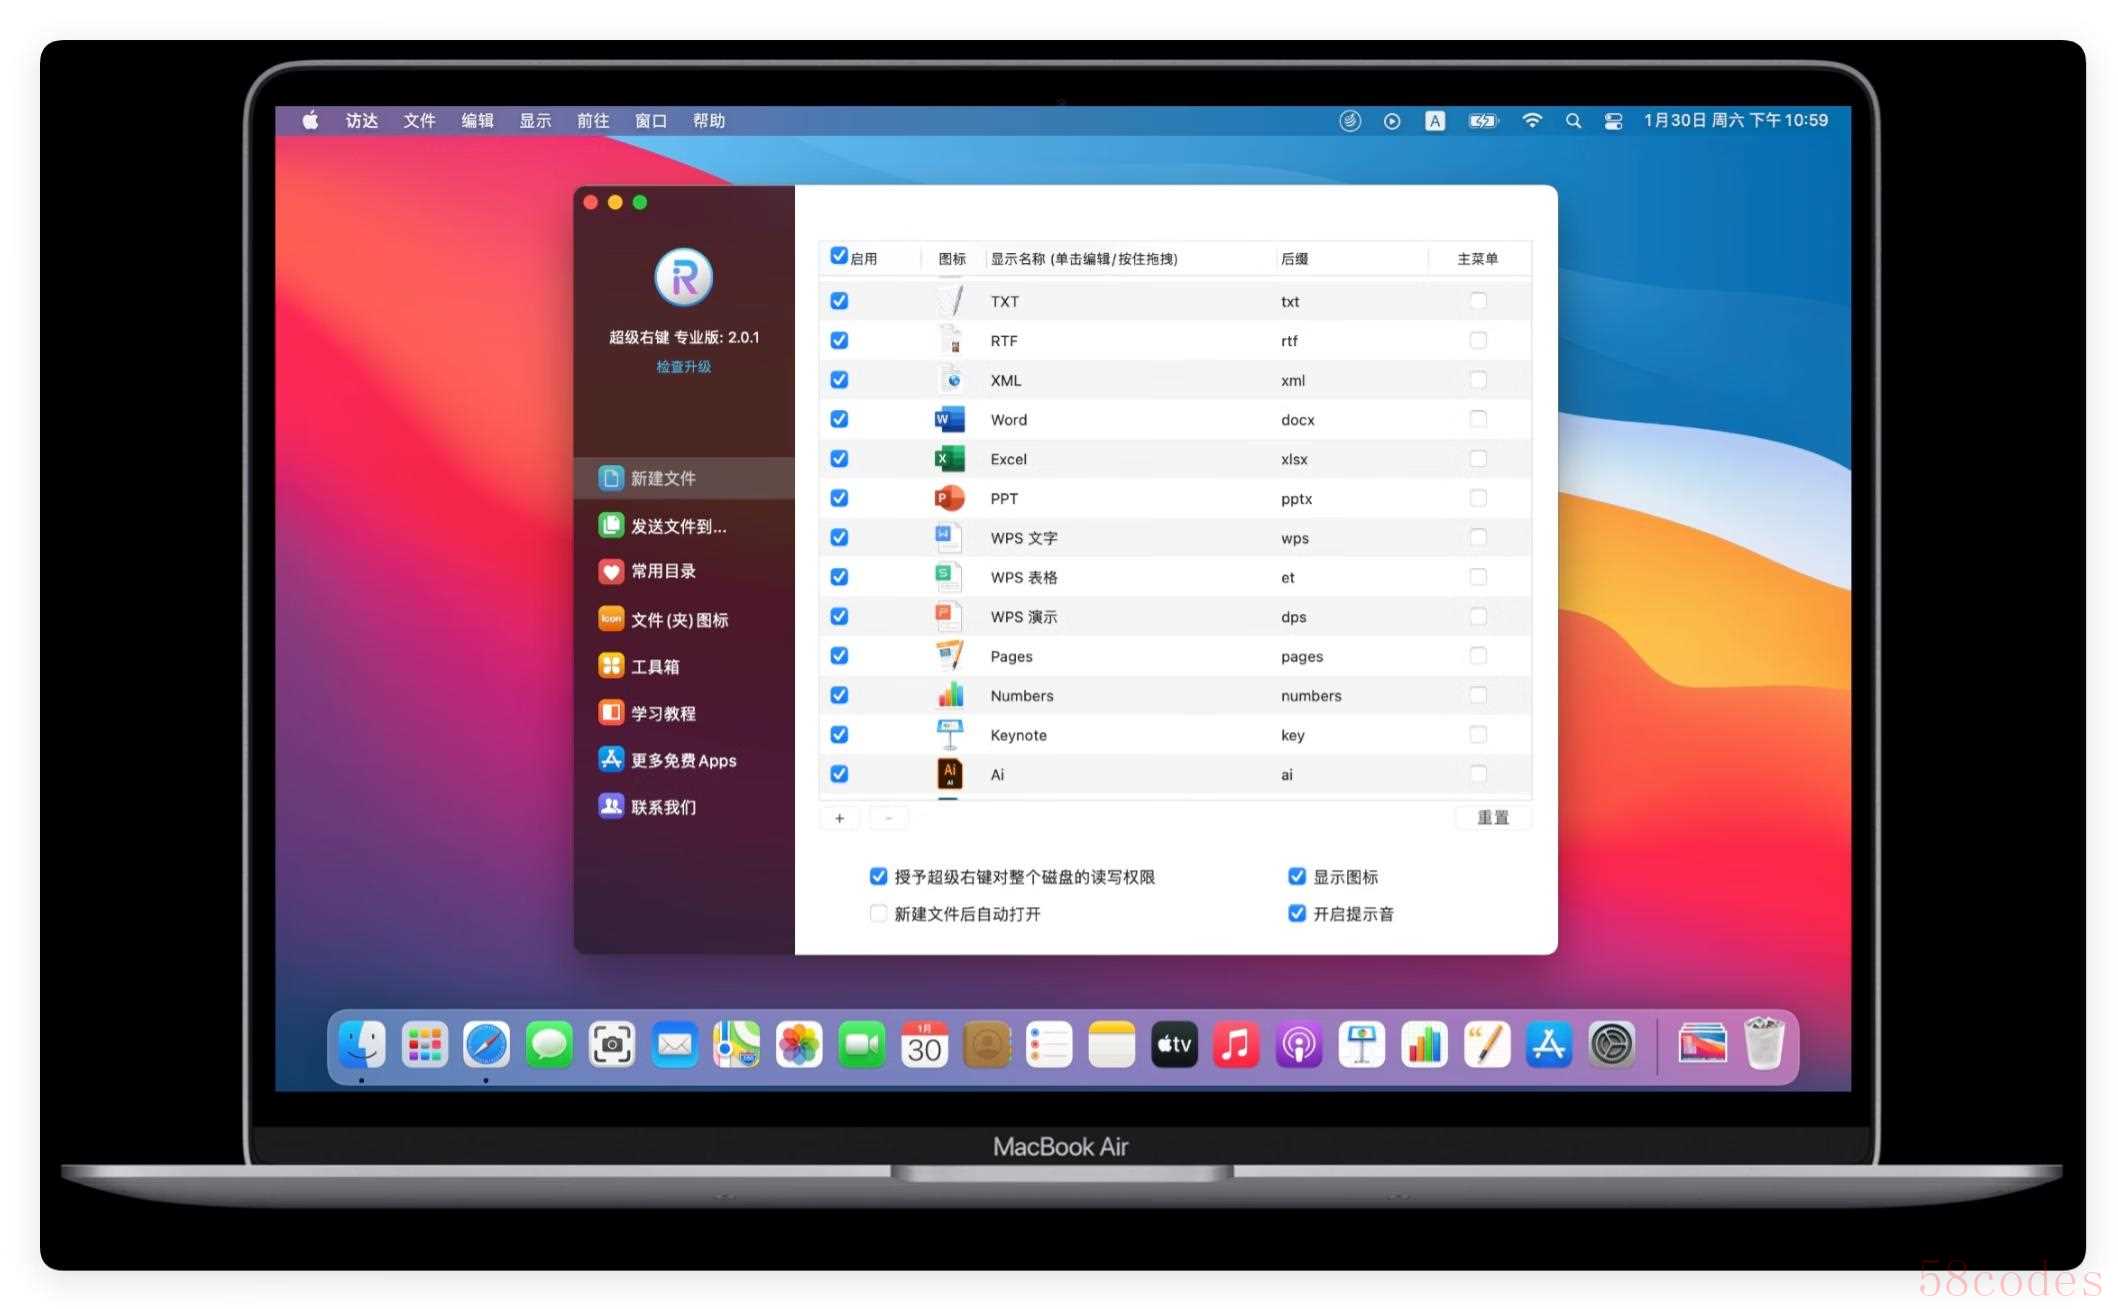Click the date and time in menu bar
This screenshot has width=2118, height=1309.
point(1735,120)
